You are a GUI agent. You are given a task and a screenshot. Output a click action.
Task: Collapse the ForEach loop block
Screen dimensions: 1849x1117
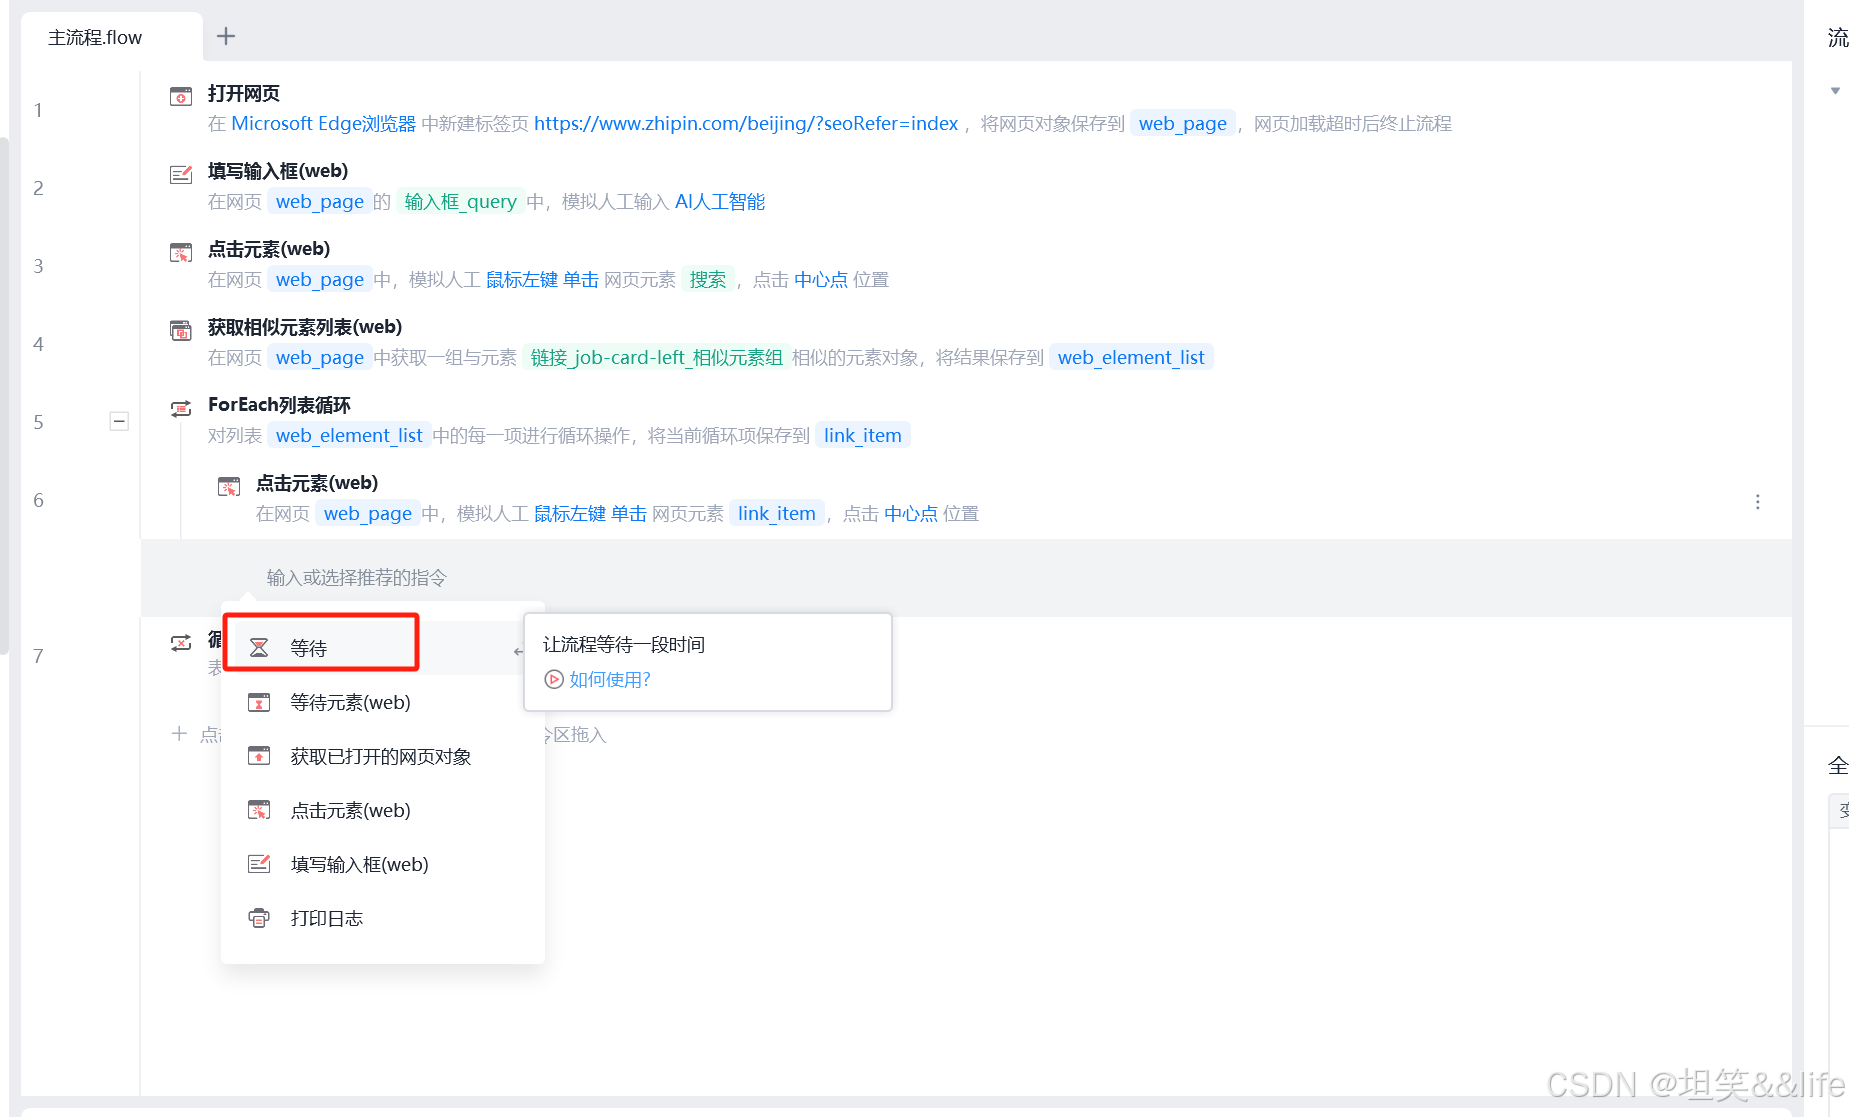119,421
